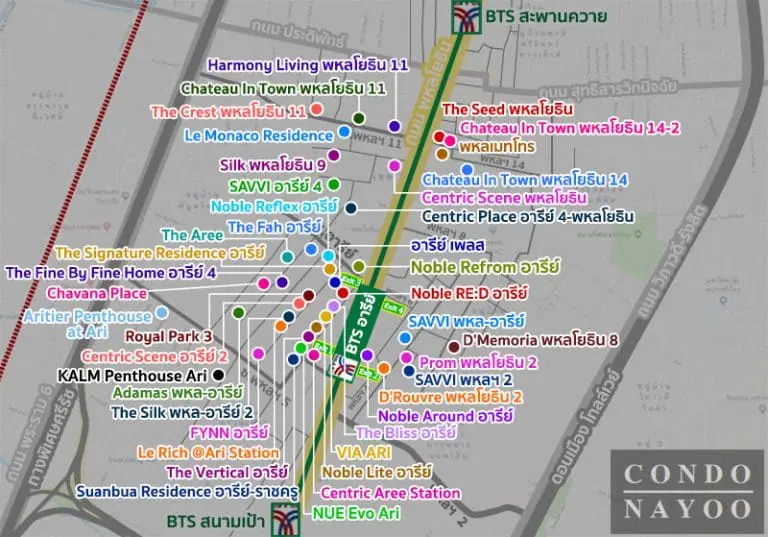The height and width of the screenshot is (537, 768).
Task: Click the Adamas พหล-อารีย์ label
Action: 177,392
